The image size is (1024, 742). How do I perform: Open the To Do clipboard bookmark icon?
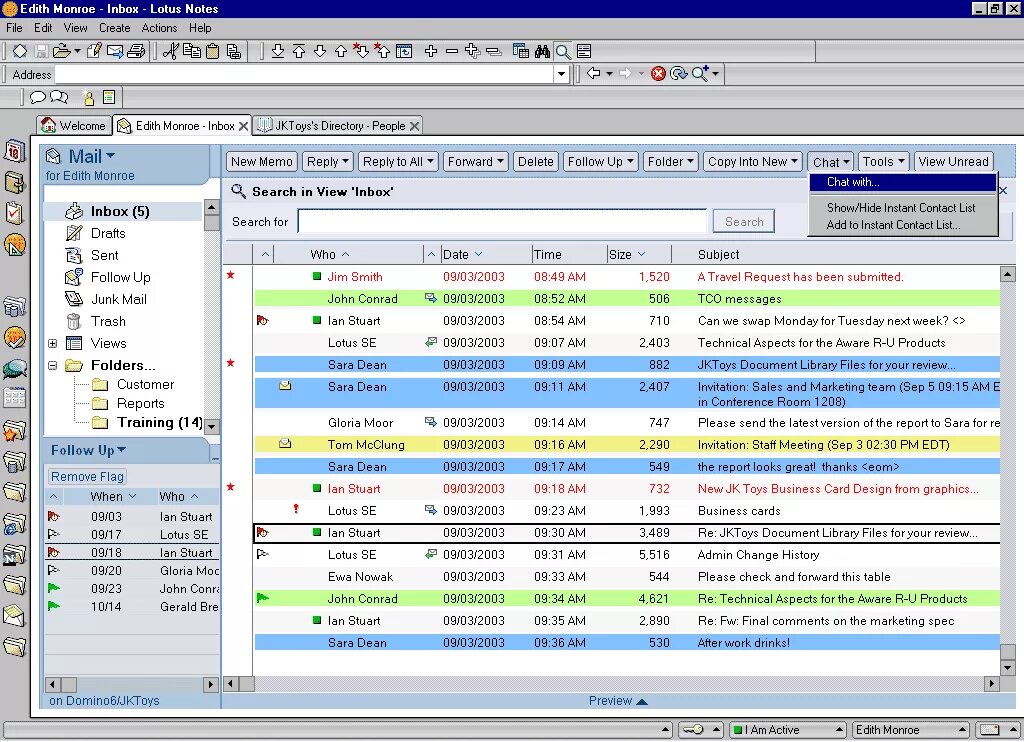tap(14, 213)
